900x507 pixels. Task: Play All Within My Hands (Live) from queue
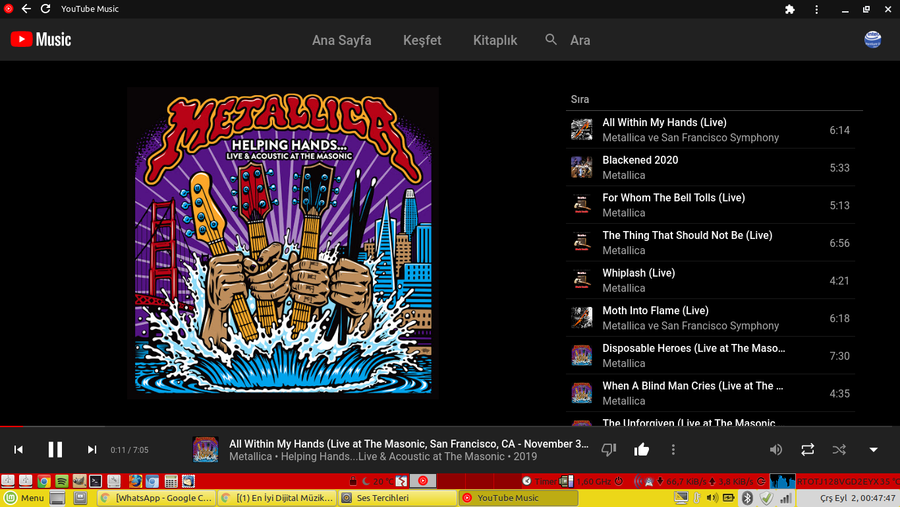click(711, 130)
